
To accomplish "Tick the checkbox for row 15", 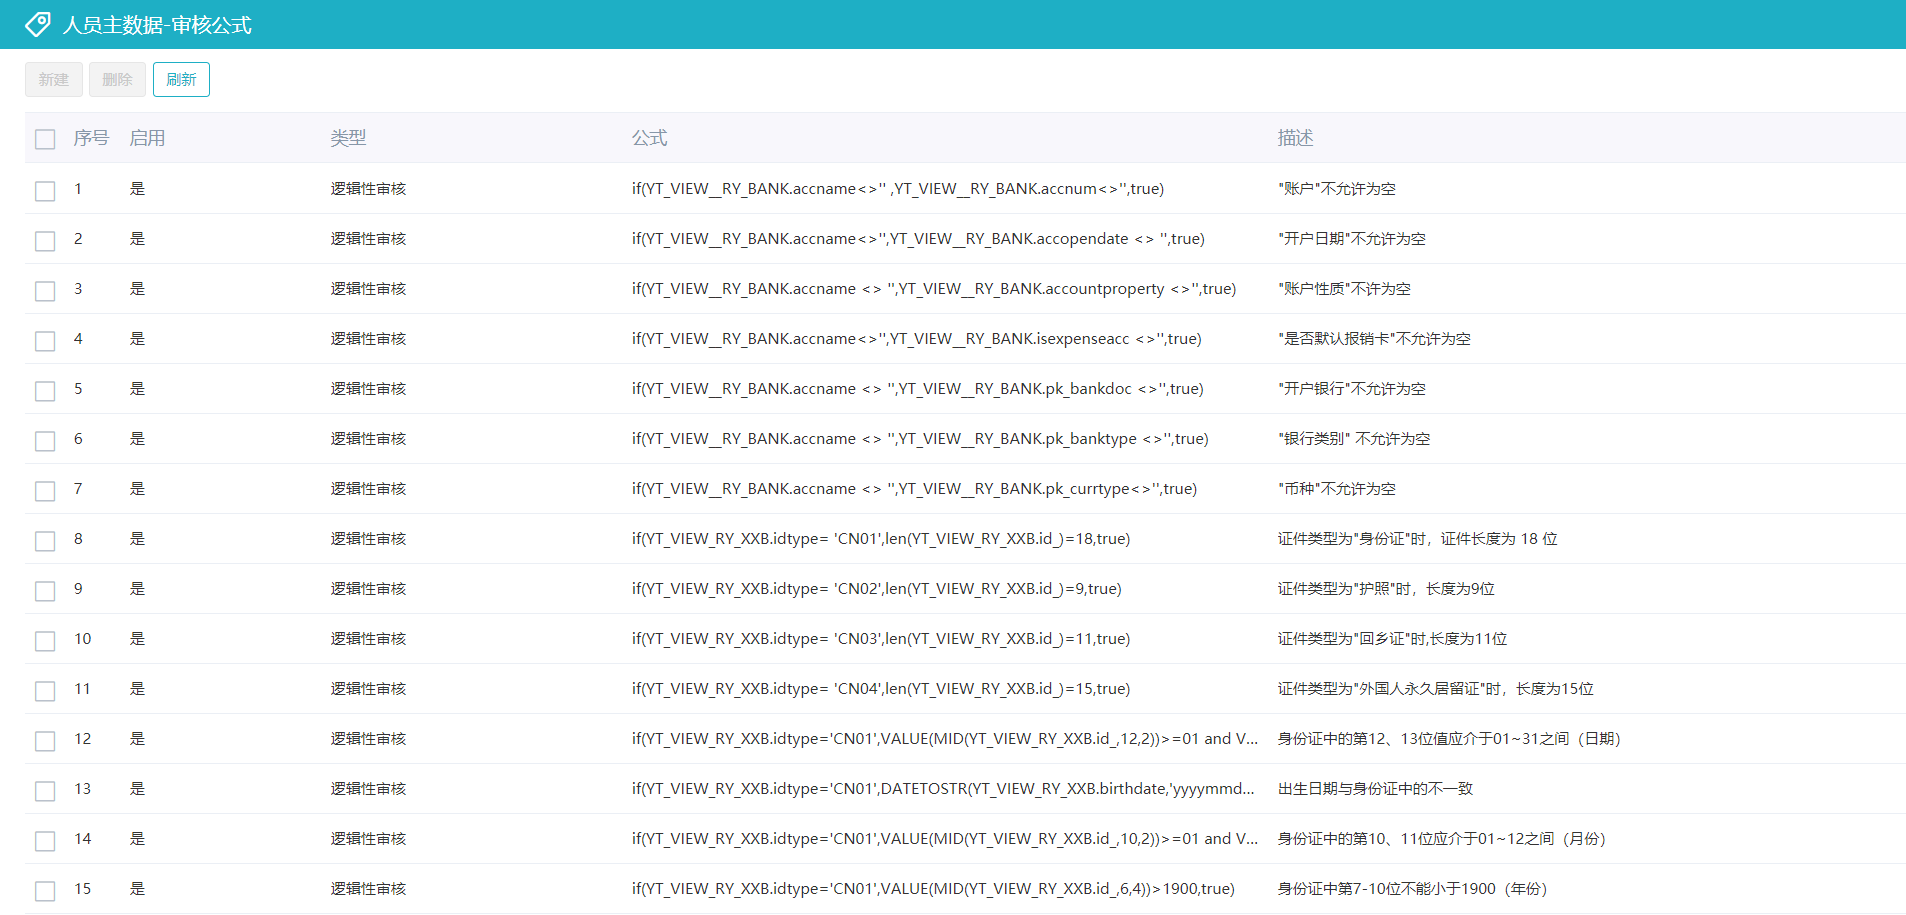I will click(45, 890).
